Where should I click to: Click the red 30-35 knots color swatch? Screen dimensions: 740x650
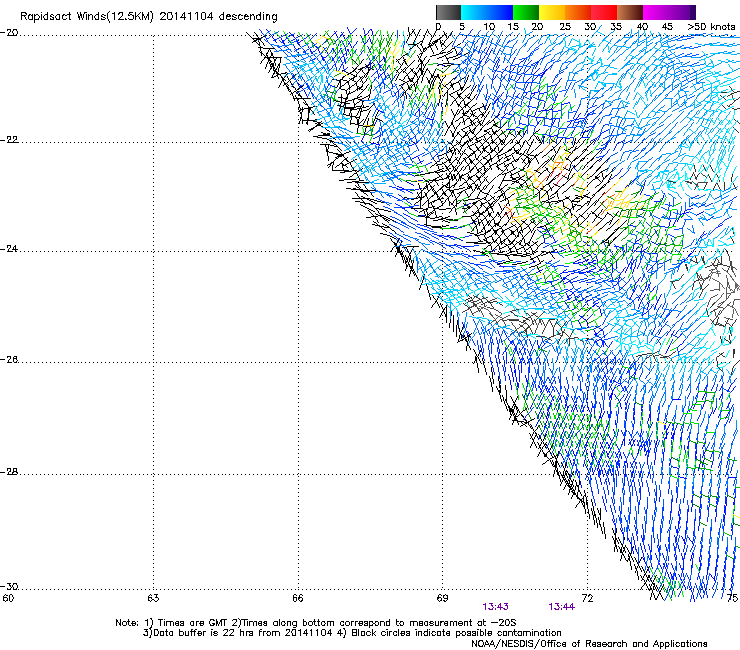(604, 12)
